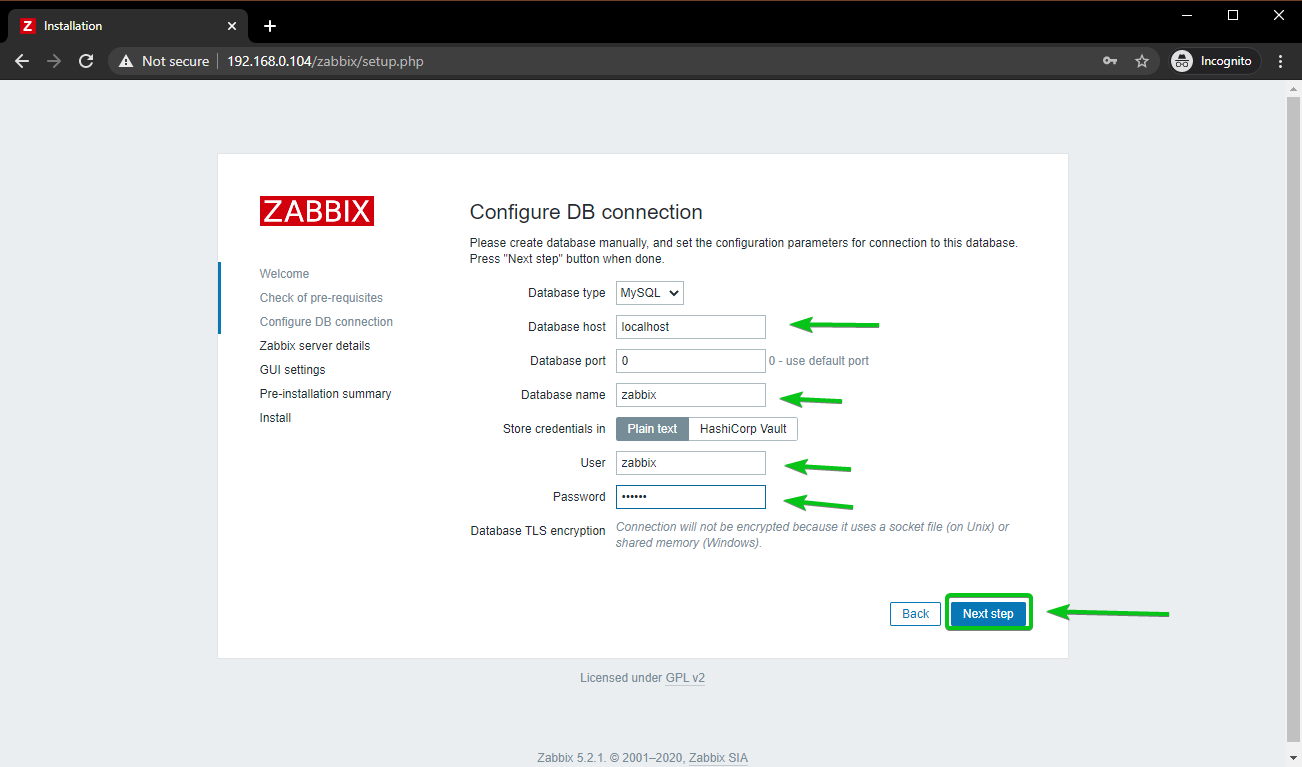Click the saved password key icon
Screen dimensions: 1302x767
1110,61
